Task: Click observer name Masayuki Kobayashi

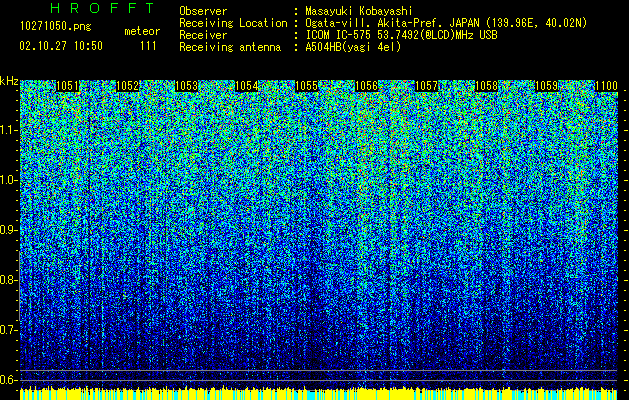Action: coord(359,11)
